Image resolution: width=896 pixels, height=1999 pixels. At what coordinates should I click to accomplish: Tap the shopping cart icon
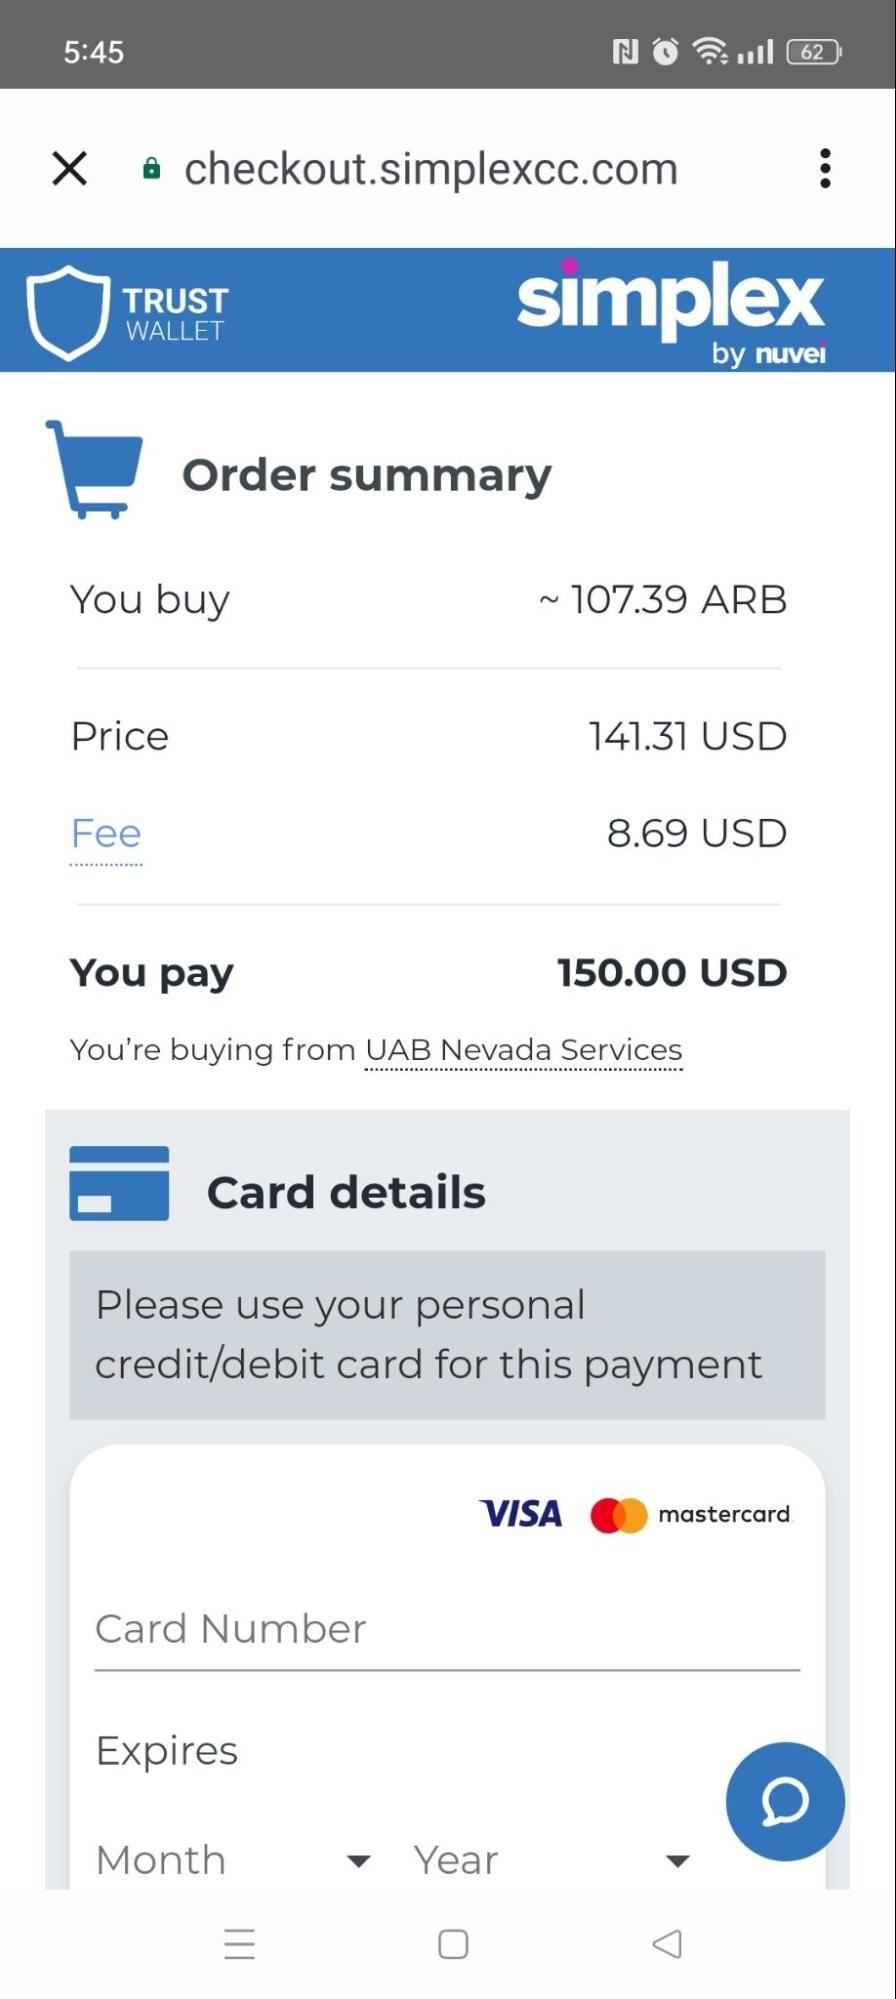point(95,470)
